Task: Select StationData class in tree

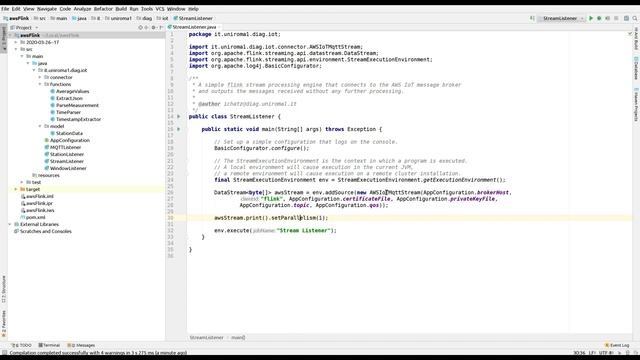Action: click(x=69, y=133)
